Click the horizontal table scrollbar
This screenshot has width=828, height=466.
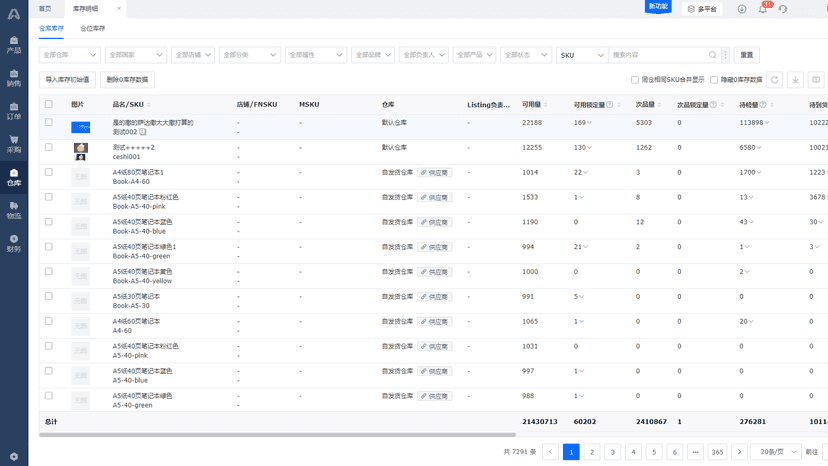click(x=277, y=435)
